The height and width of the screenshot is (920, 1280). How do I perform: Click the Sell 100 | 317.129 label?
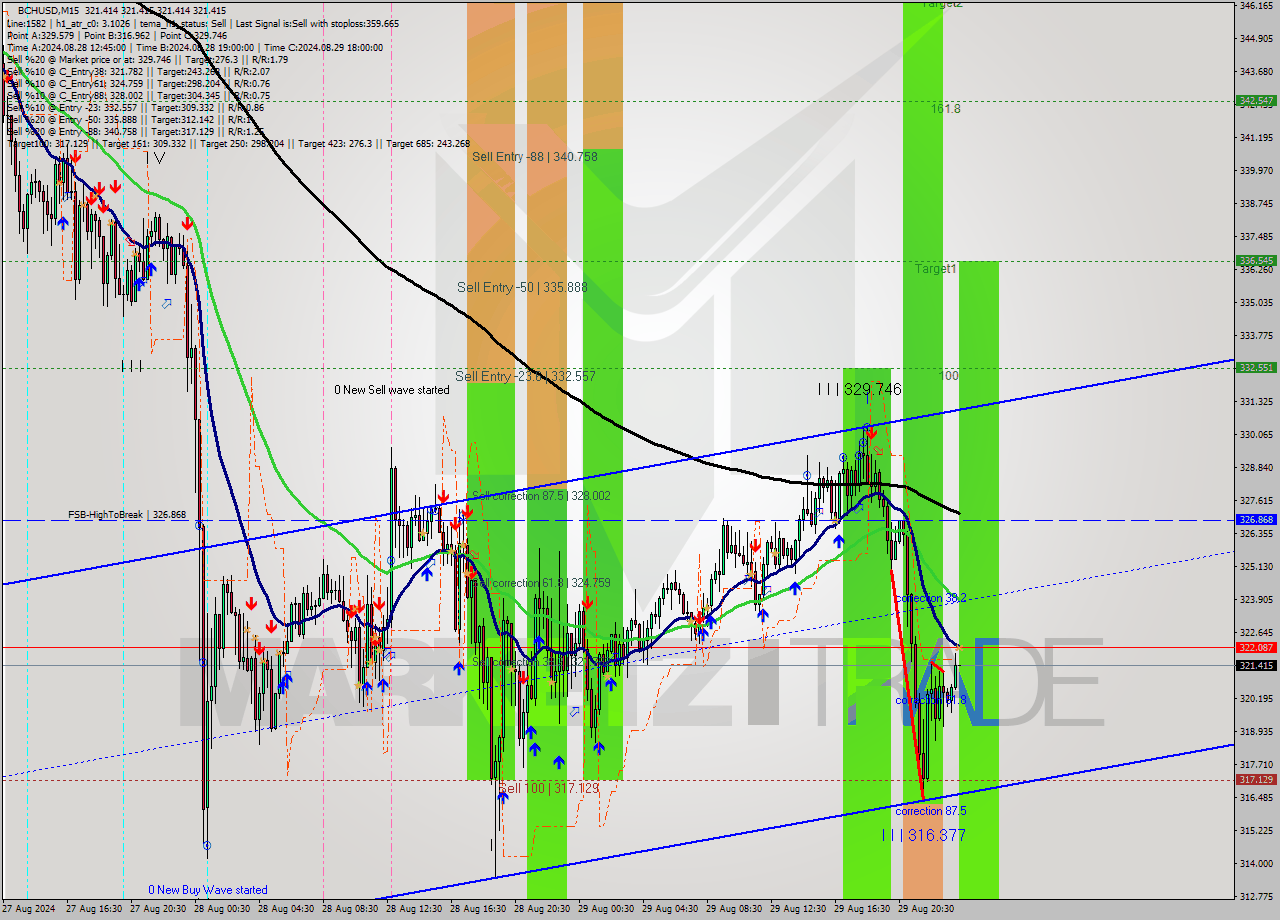(548, 788)
